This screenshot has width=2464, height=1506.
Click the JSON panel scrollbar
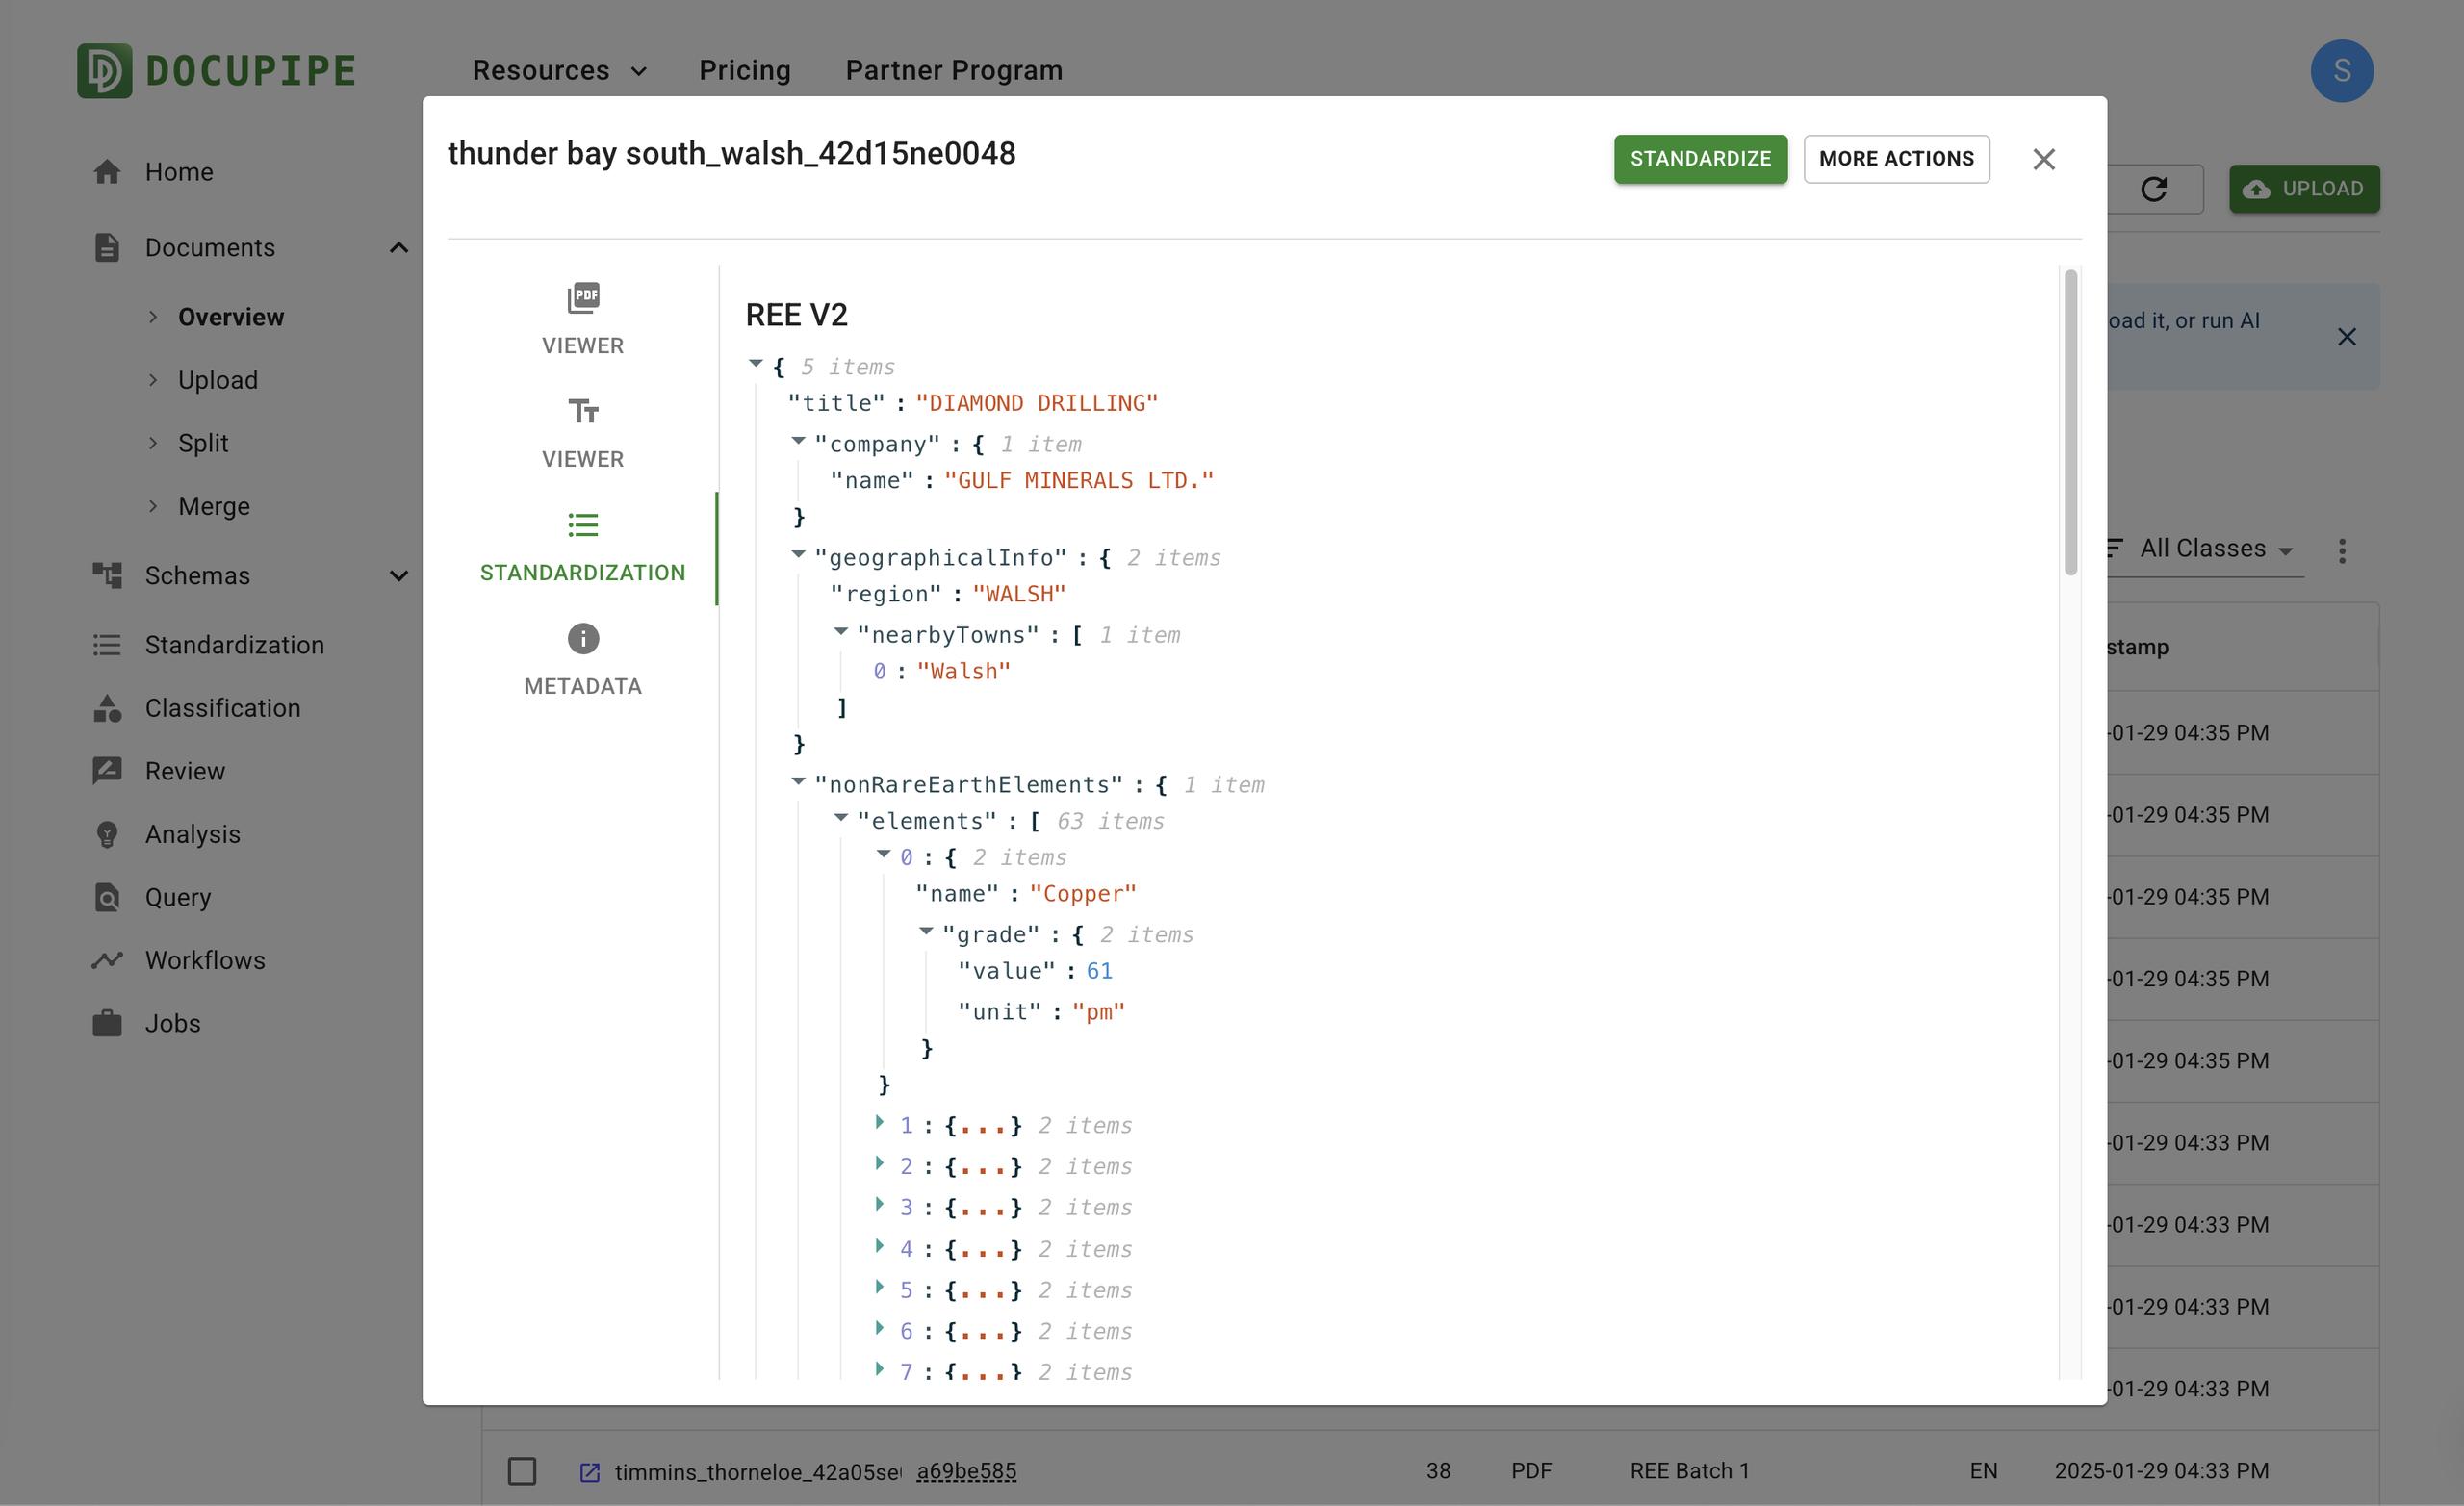point(2070,422)
